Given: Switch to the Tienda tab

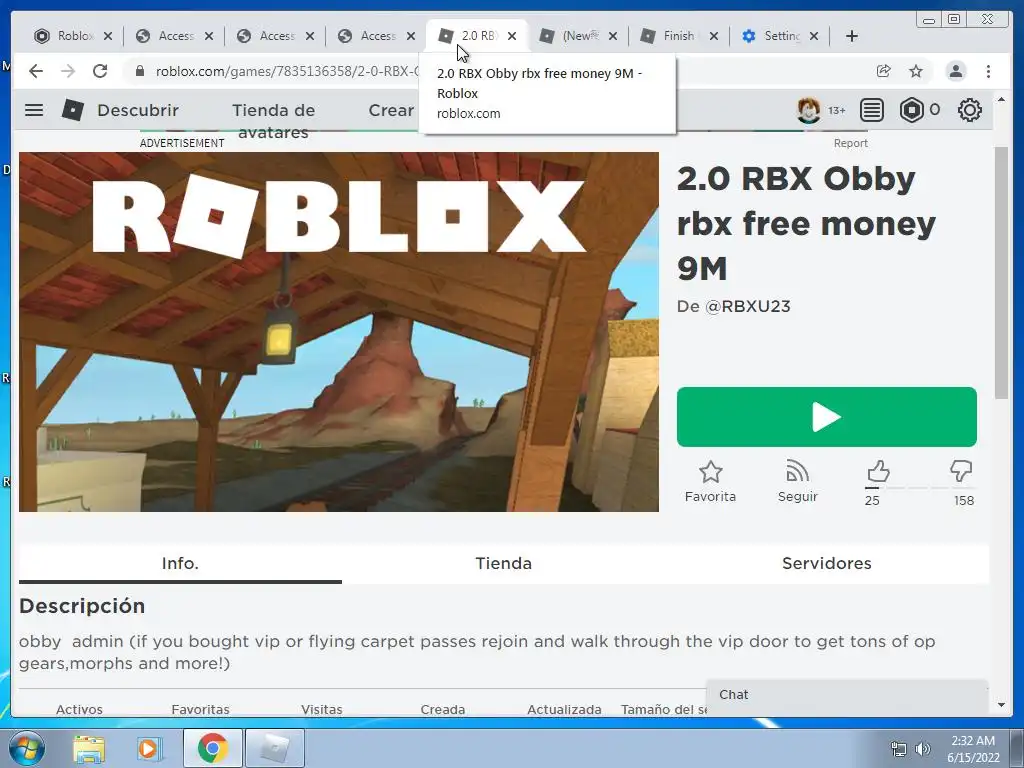Looking at the screenshot, I should 504,564.
